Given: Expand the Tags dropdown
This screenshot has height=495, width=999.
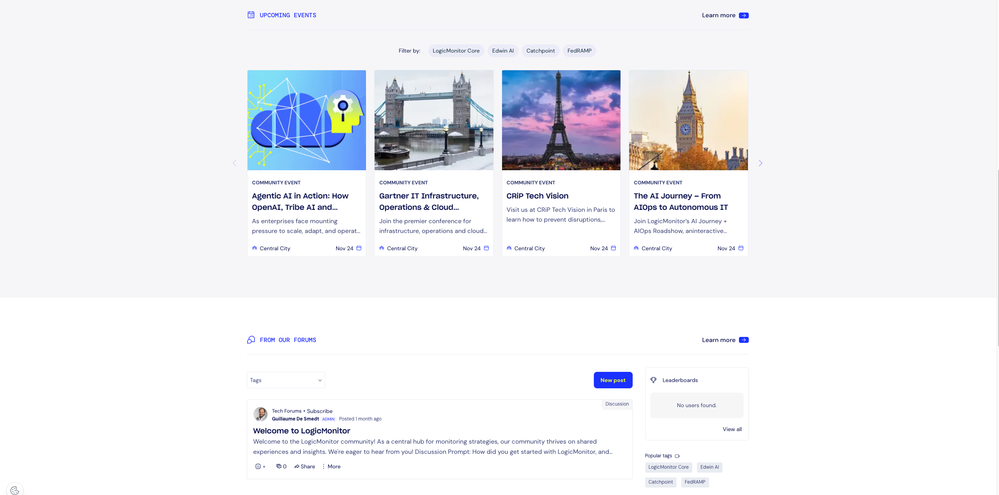Looking at the screenshot, I should pyautogui.click(x=286, y=380).
